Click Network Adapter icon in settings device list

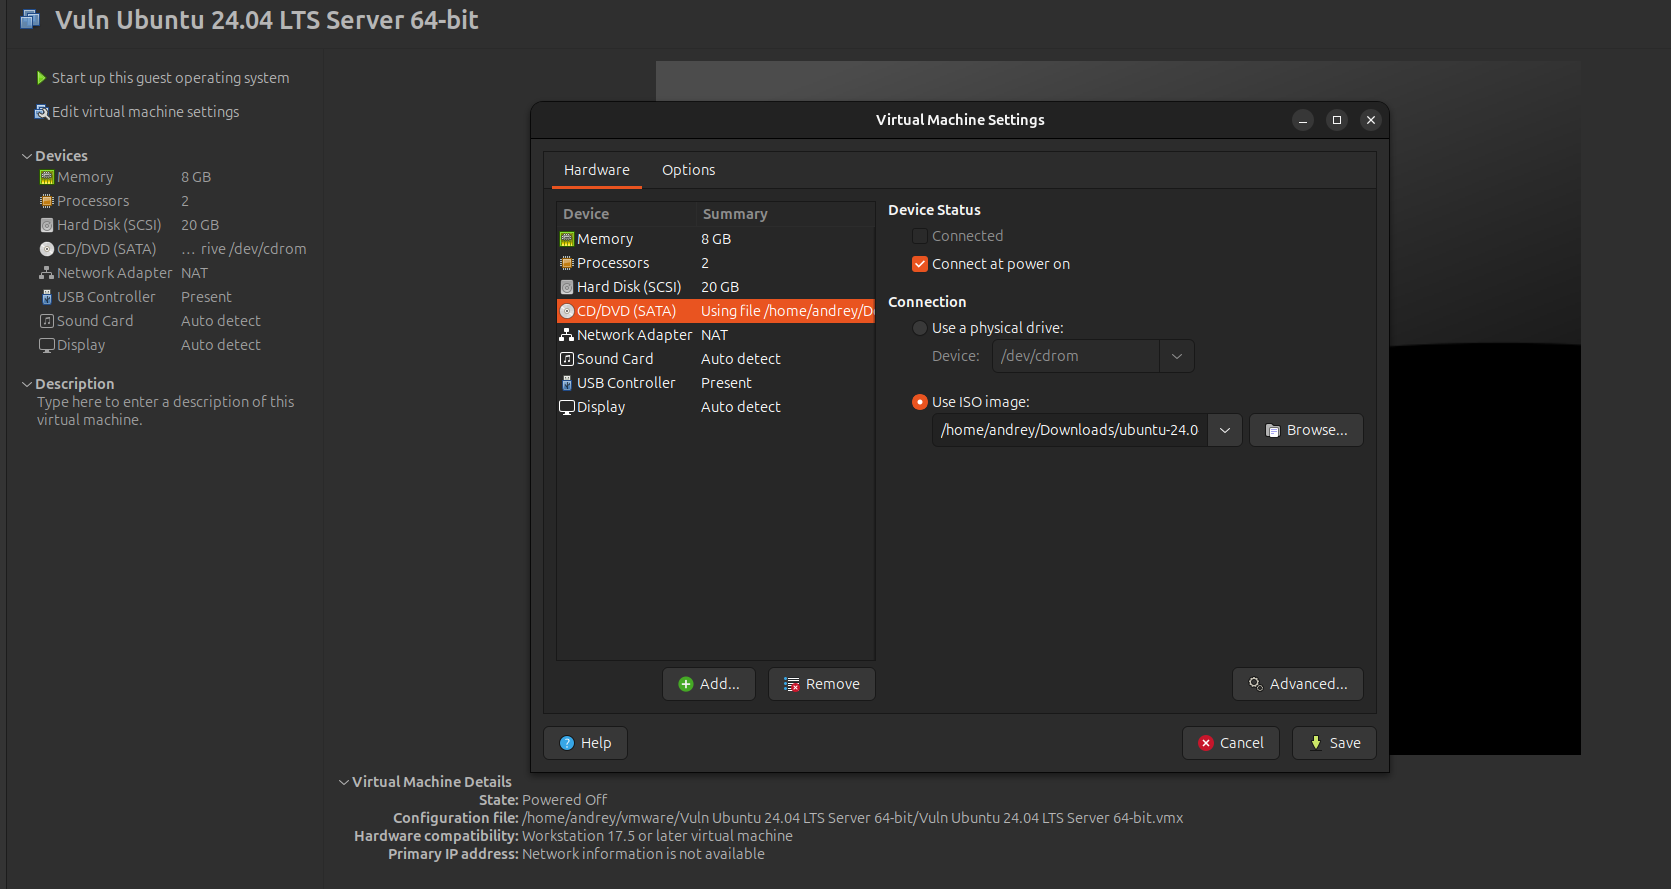pos(566,335)
